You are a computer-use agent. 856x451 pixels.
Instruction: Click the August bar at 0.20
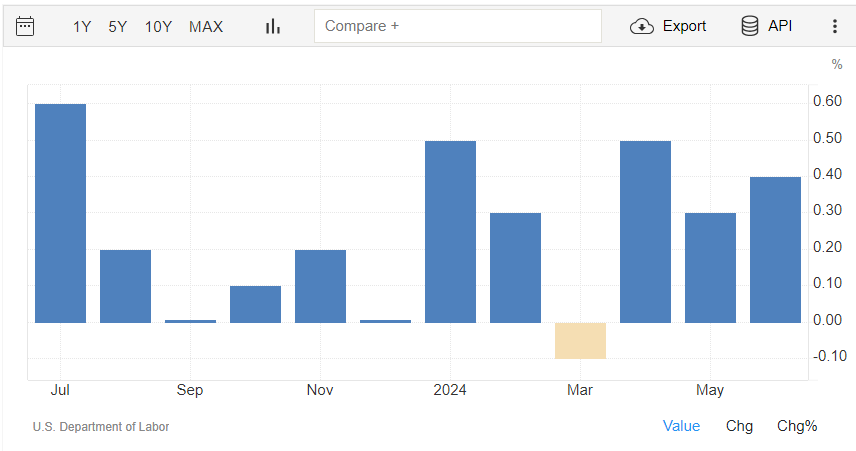coord(126,287)
